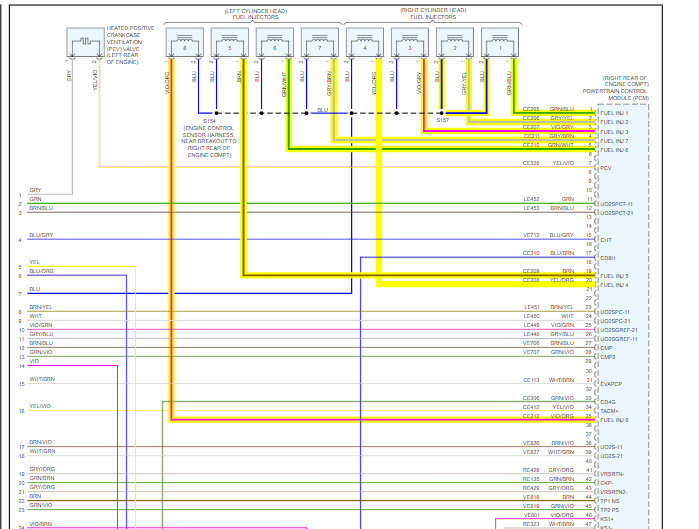Select the 'FUEL INJ 6' pin label
This screenshot has height=529, width=699.
pyautogui.click(x=614, y=150)
